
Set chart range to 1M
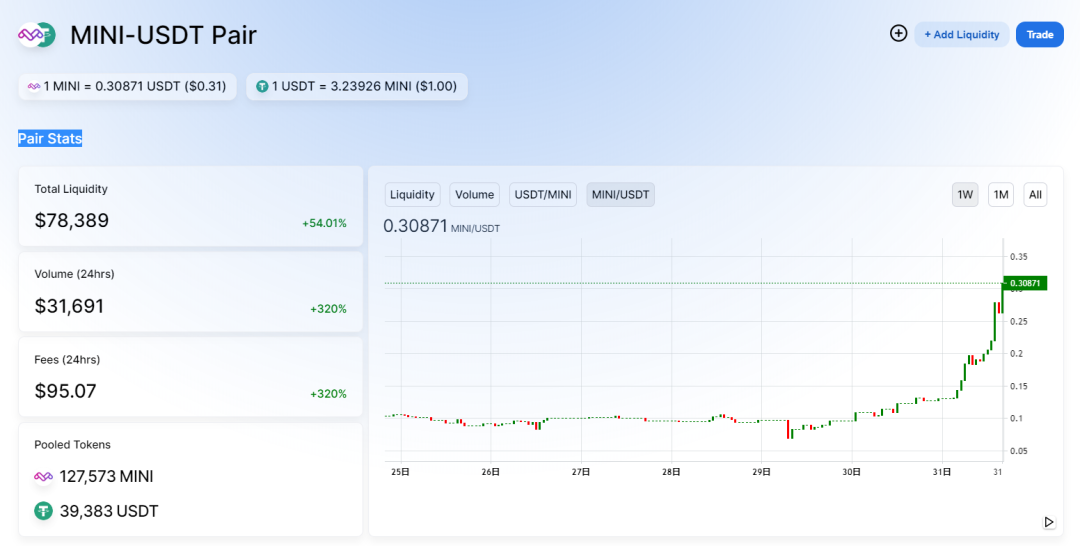click(x=1001, y=195)
